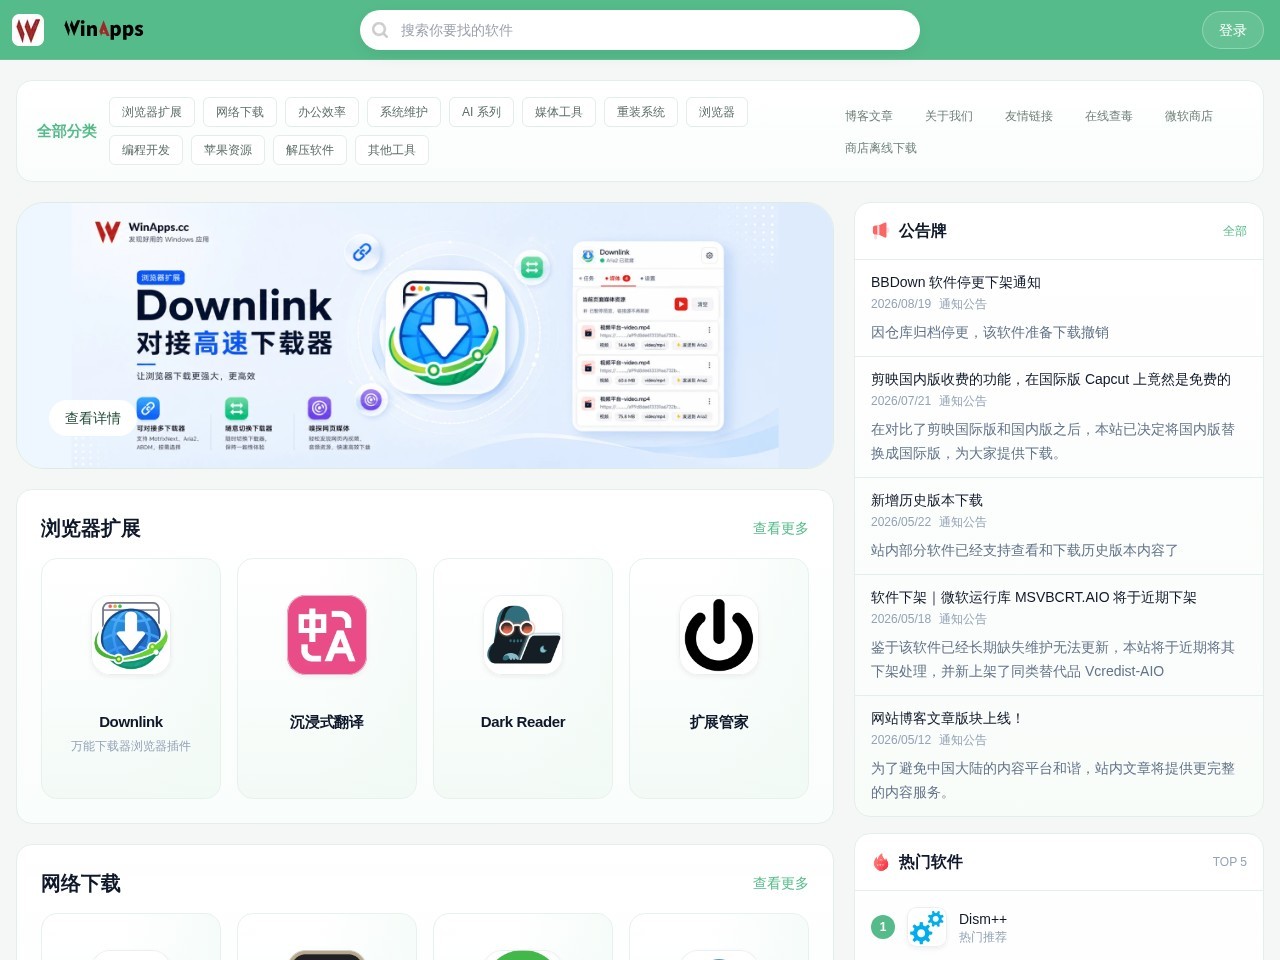The width and height of the screenshot is (1280, 960).
Task: Select the 办公效率 category tag
Action: pyautogui.click(x=322, y=112)
